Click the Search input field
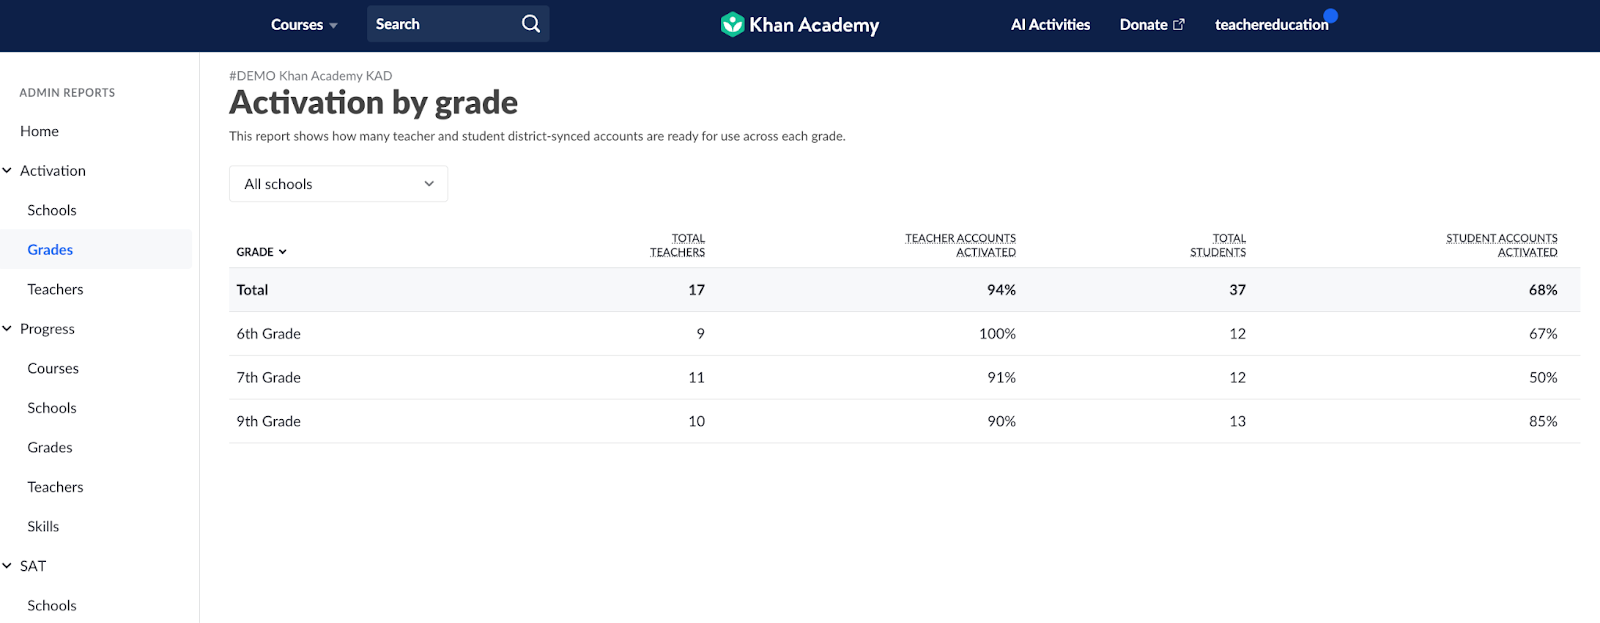 [x=440, y=24]
